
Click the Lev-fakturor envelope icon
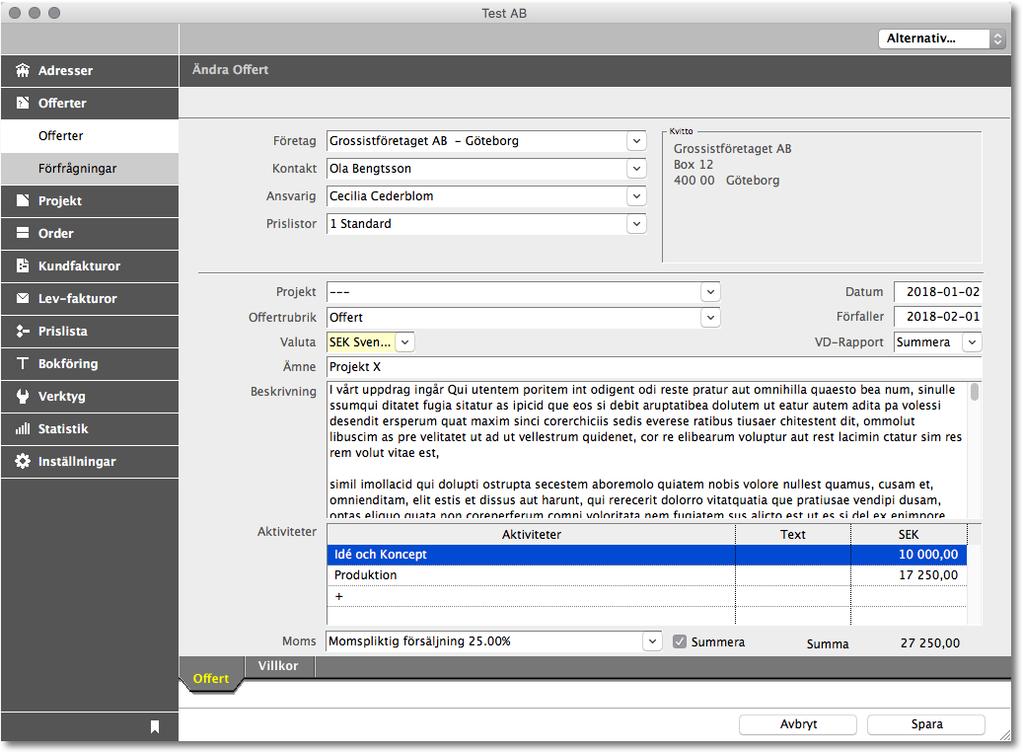pos(23,298)
